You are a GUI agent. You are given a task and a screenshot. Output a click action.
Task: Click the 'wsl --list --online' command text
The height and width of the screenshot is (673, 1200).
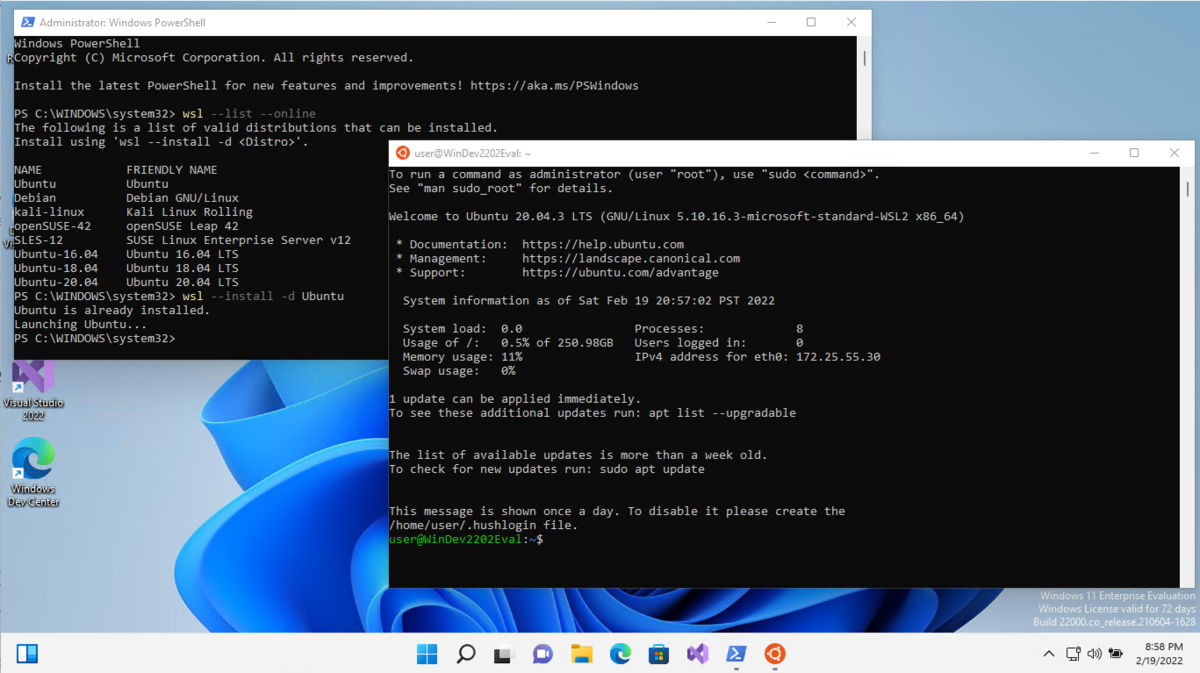pos(249,114)
